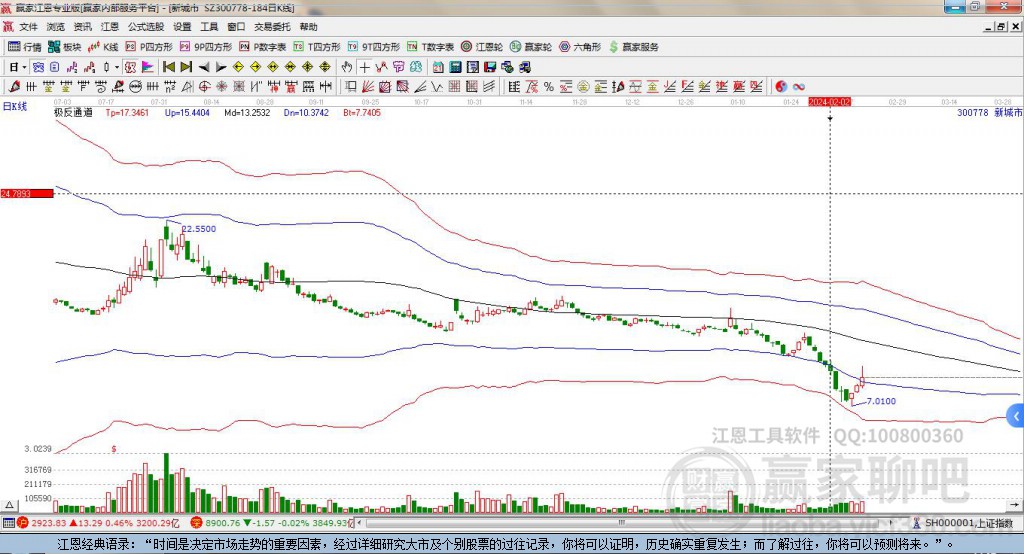
Task: Open the 资讯 menu
Action: (x=82, y=27)
